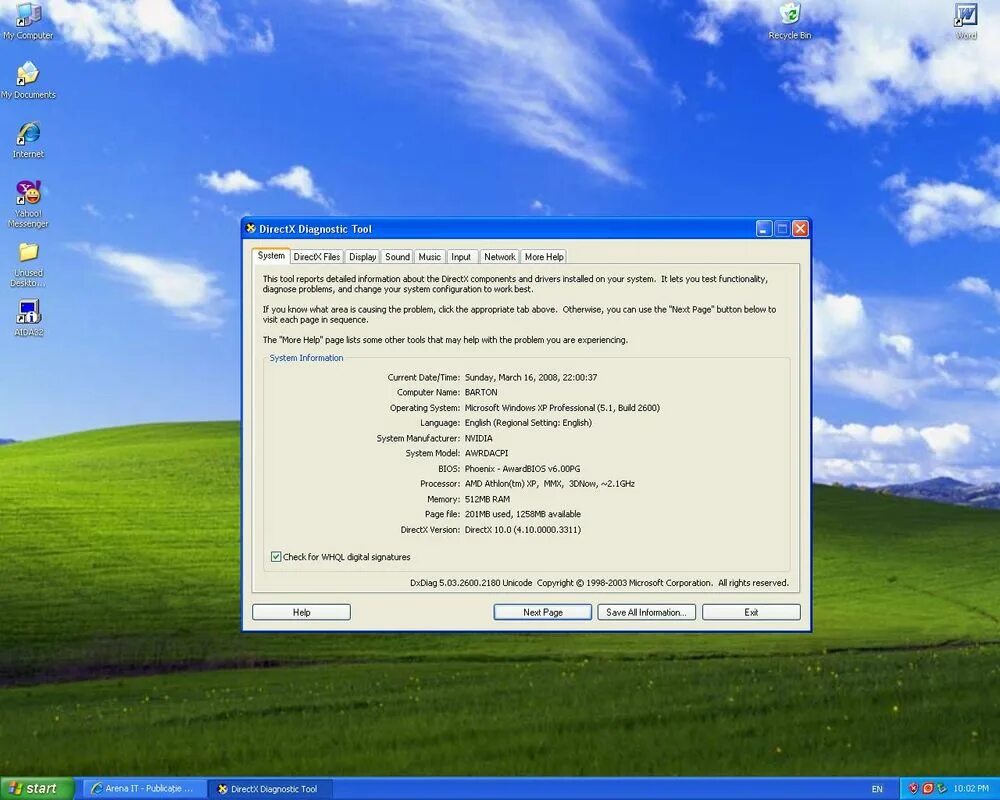Click the orange square system tray icon
The height and width of the screenshot is (800, 1000).
coord(927,789)
